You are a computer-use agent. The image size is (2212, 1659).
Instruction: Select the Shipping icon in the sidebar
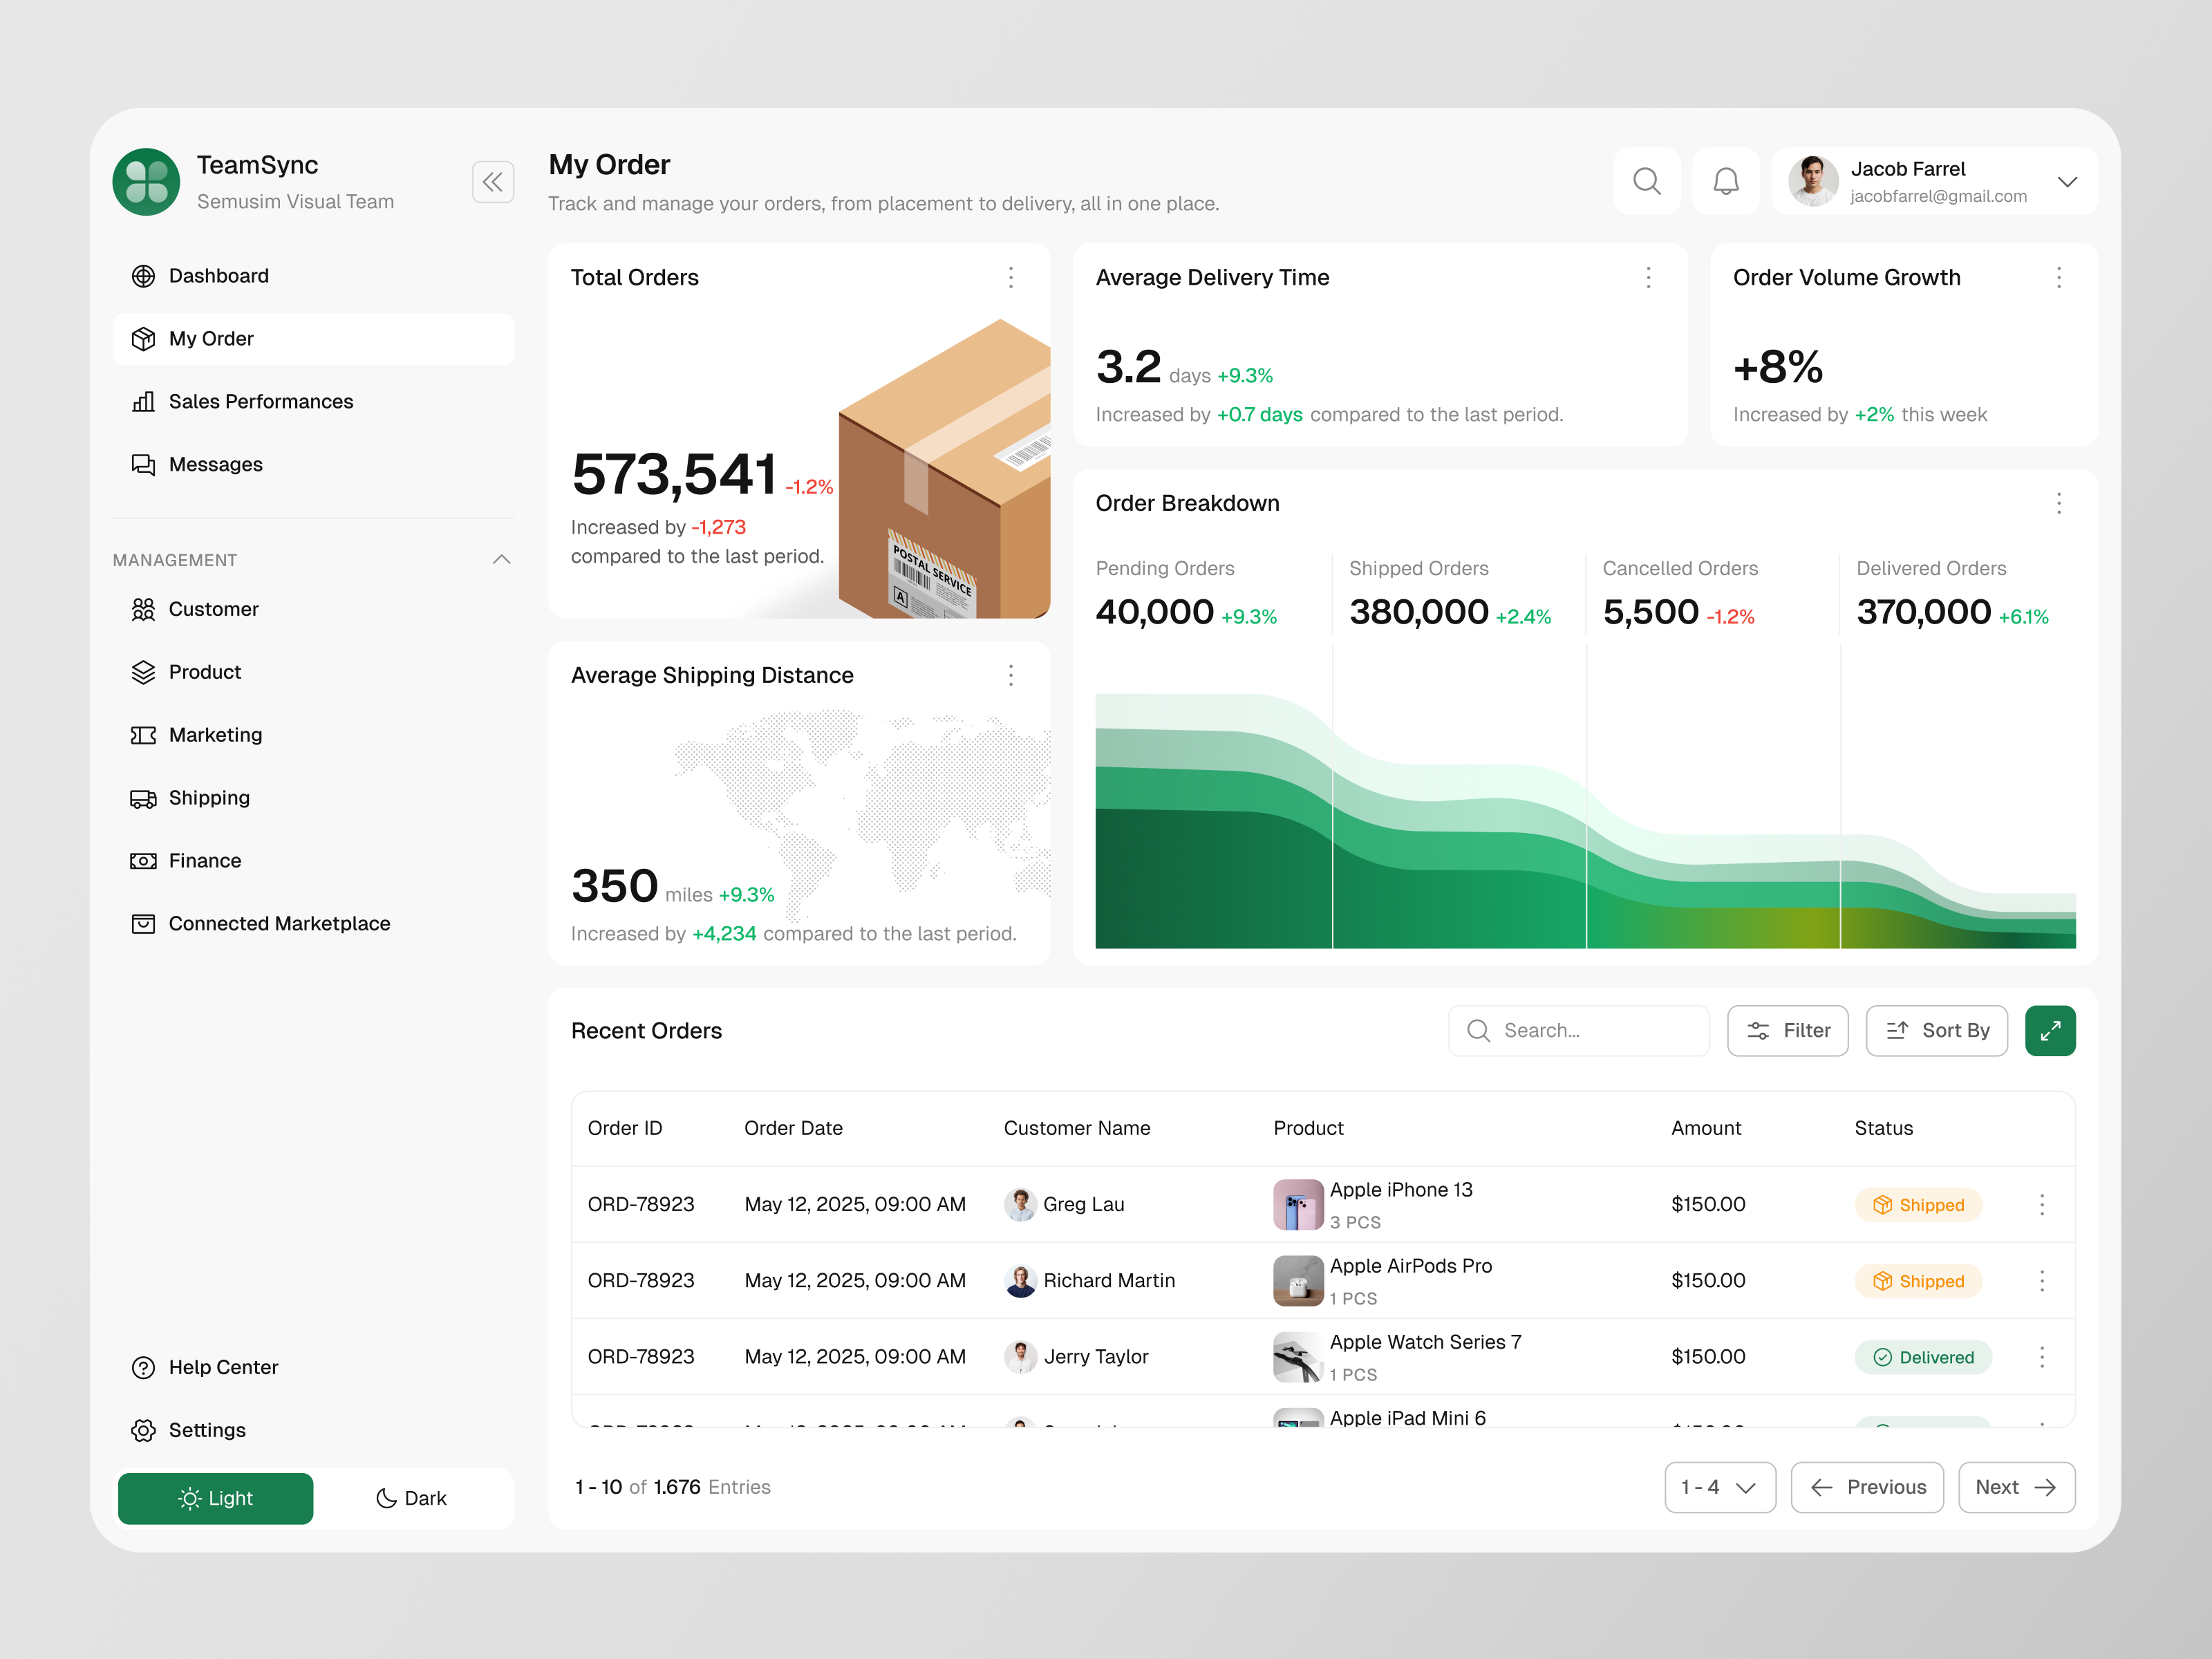[143, 797]
